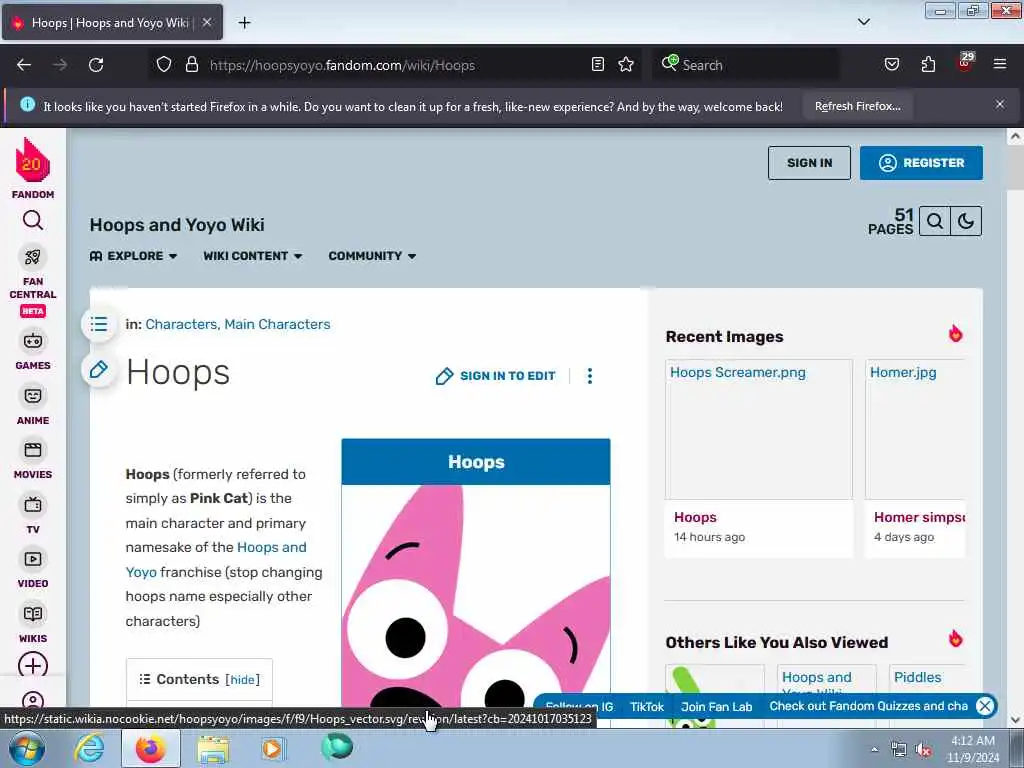The image size is (1024, 768).
Task: Save page to Pocket
Action: coord(891,65)
